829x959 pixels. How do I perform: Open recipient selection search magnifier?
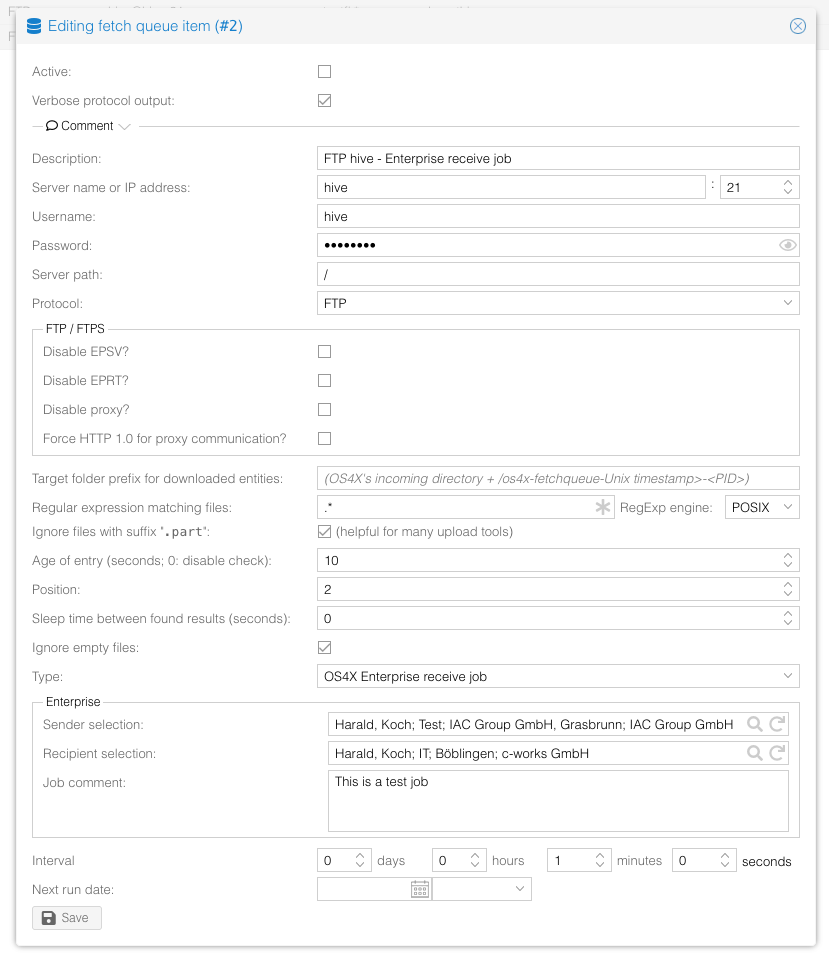pos(754,753)
